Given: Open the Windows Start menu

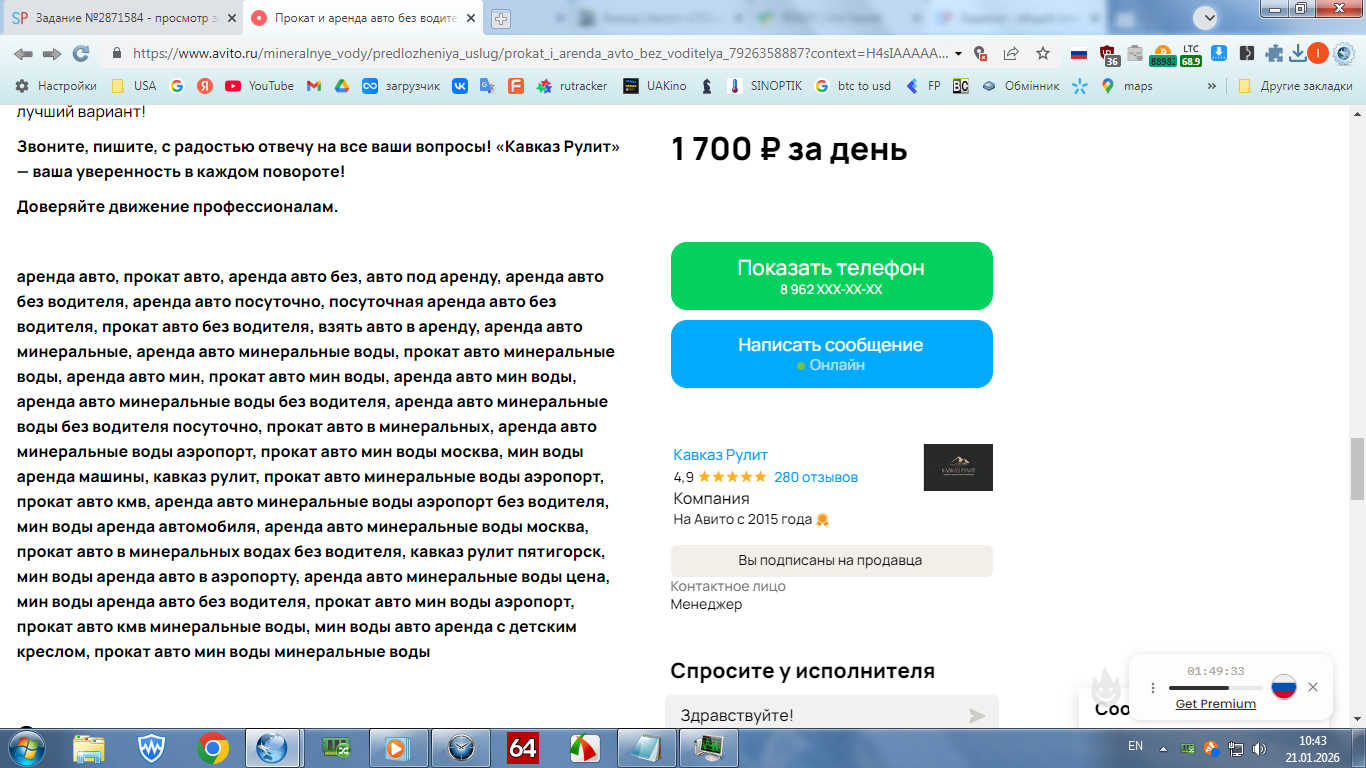Looking at the screenshot, I should pos(26,747).
